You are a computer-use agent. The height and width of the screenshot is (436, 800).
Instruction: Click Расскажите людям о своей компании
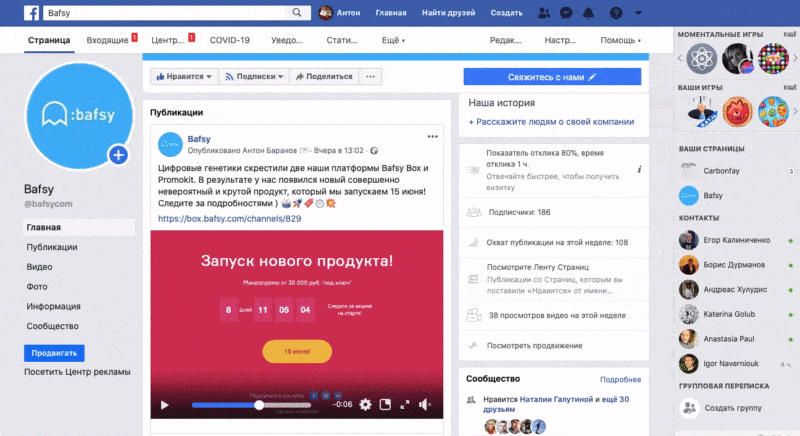coord(552,122)
